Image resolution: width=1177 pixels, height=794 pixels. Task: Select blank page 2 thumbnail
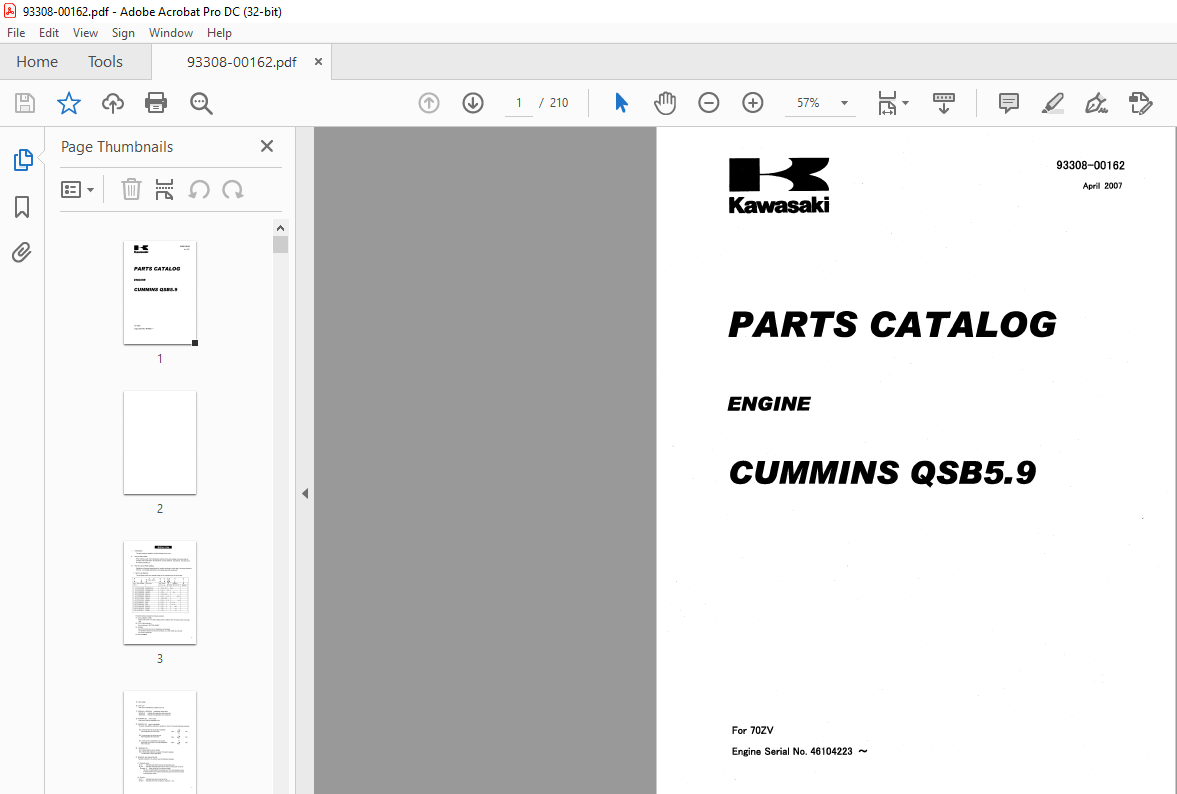point(160,443)
